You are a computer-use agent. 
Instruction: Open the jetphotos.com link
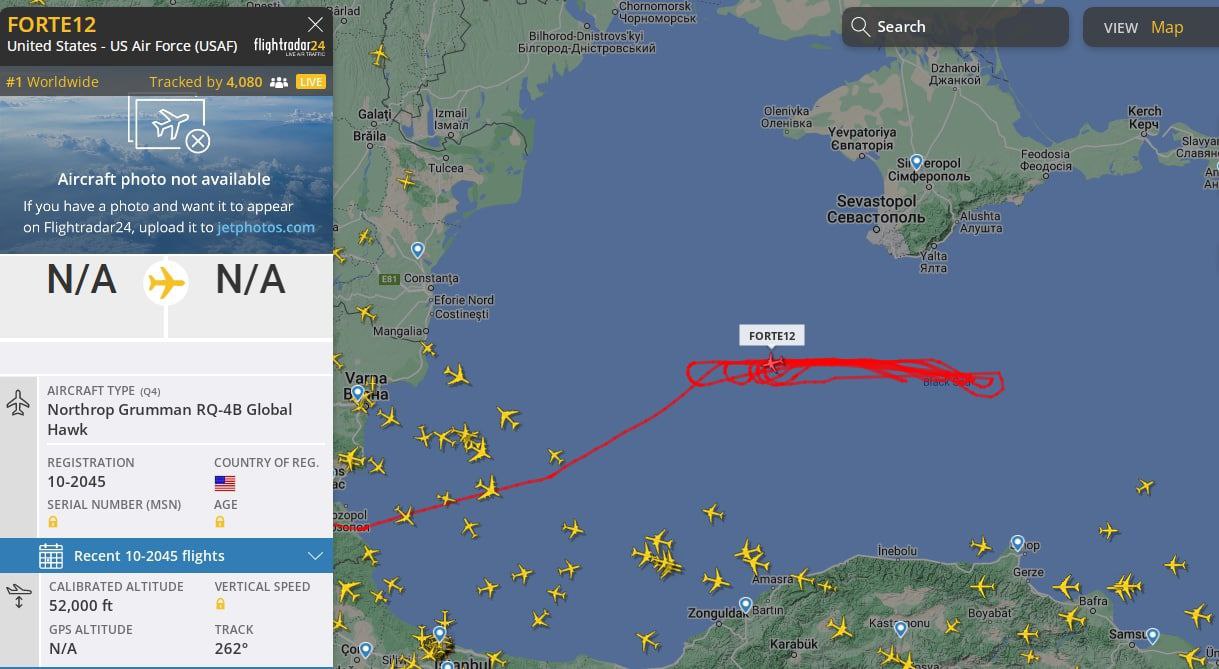[x=266, y=227]
